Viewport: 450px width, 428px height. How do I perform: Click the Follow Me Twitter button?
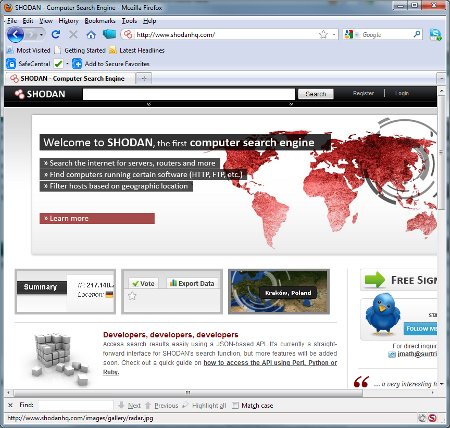point(421,329)
